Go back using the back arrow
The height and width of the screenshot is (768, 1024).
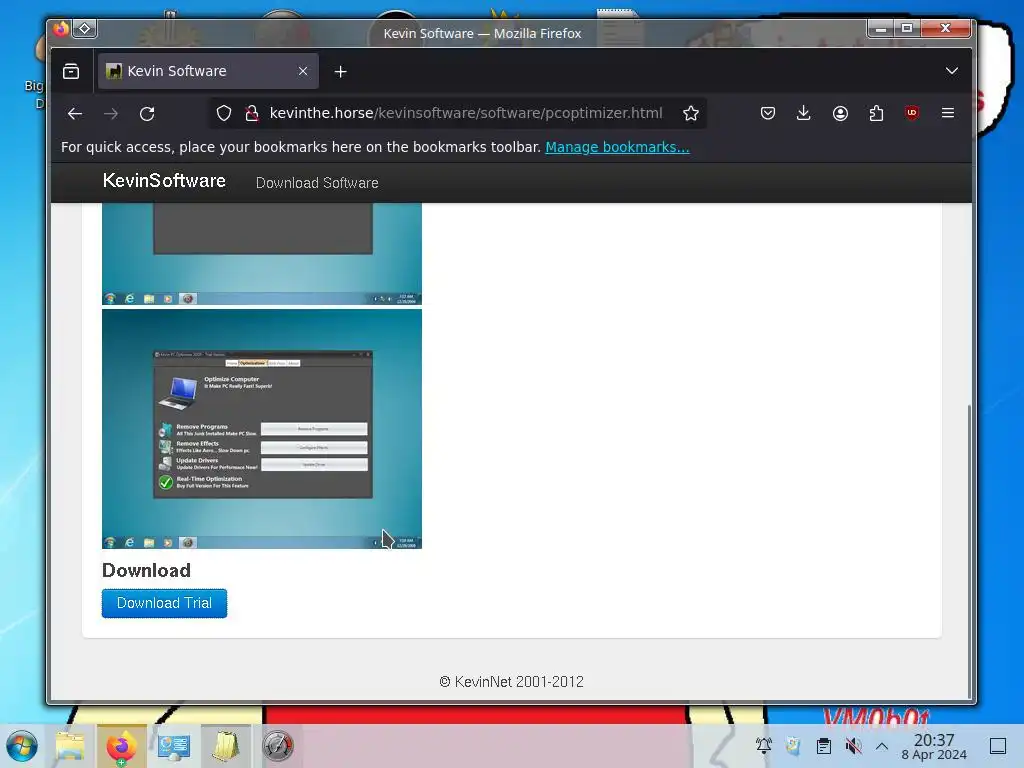(x=75, y=114)
